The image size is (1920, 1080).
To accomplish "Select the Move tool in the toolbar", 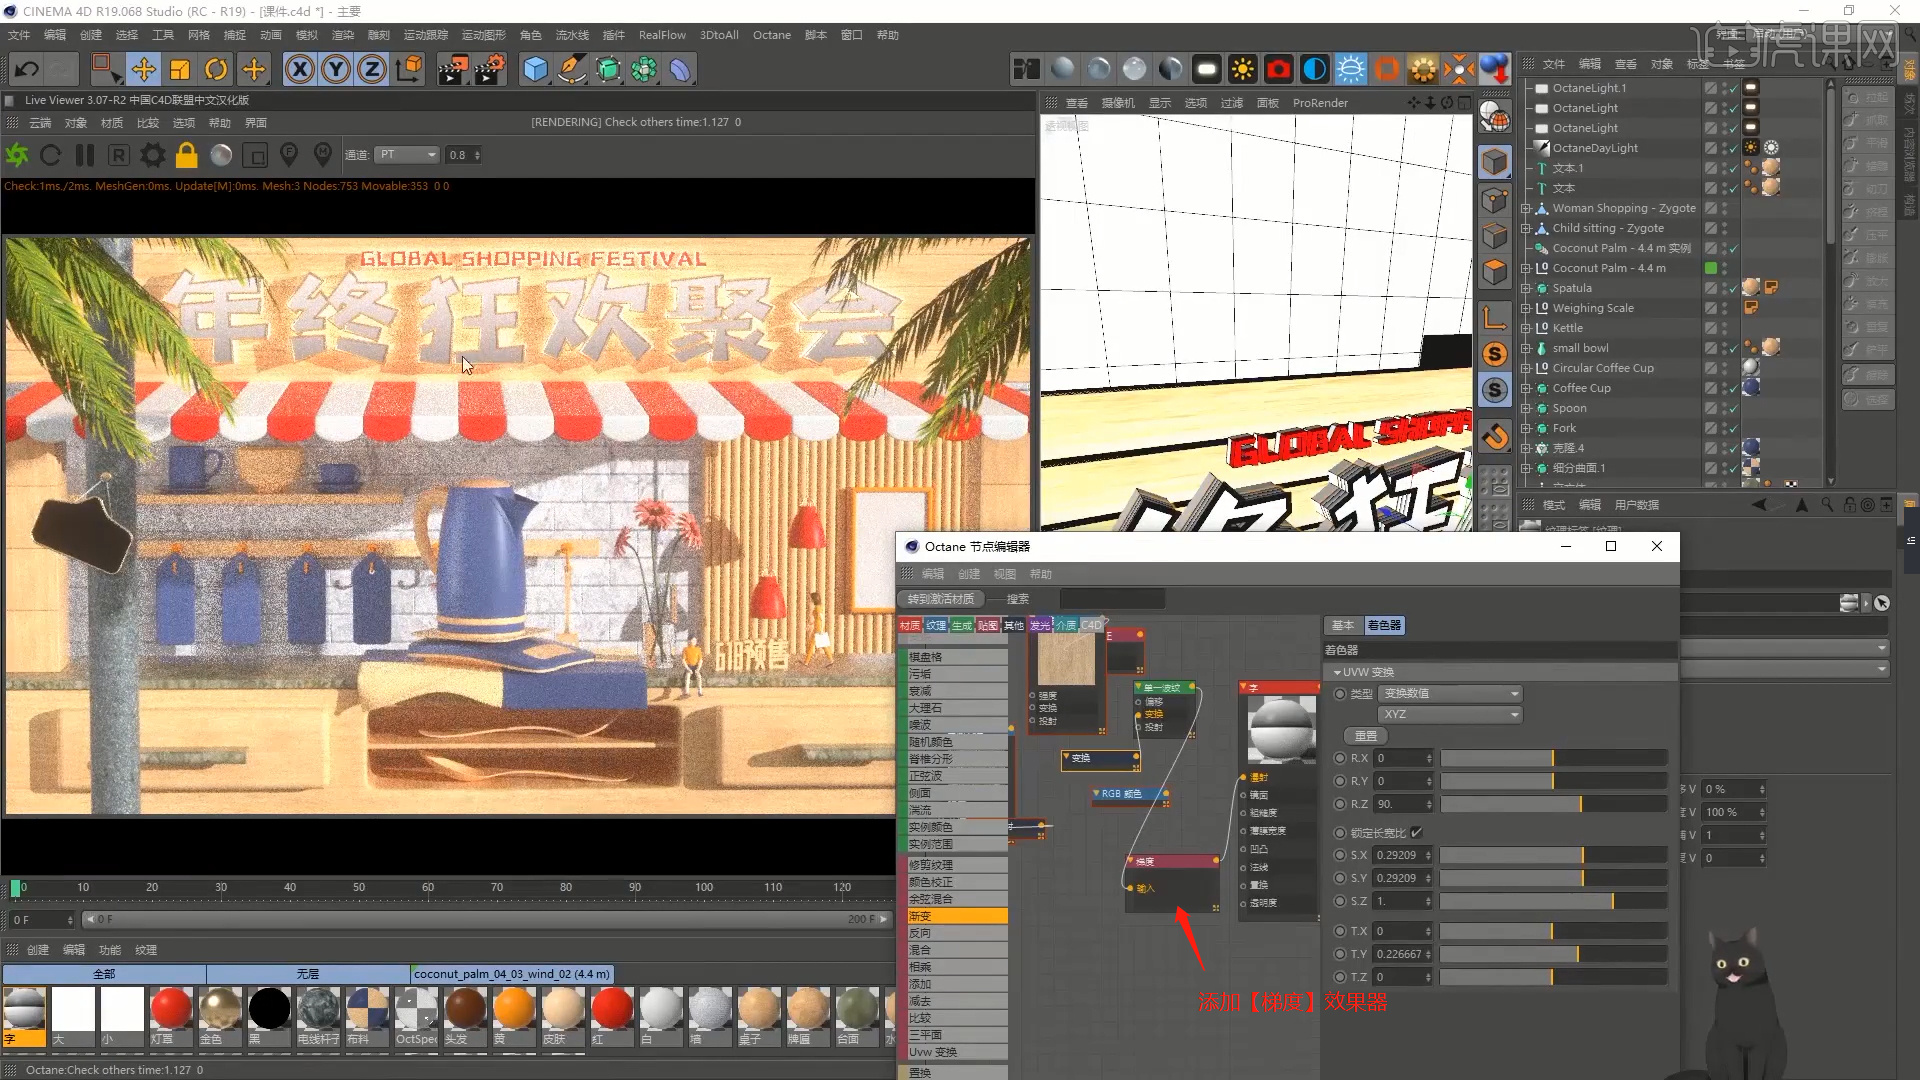I will (143, 69).
